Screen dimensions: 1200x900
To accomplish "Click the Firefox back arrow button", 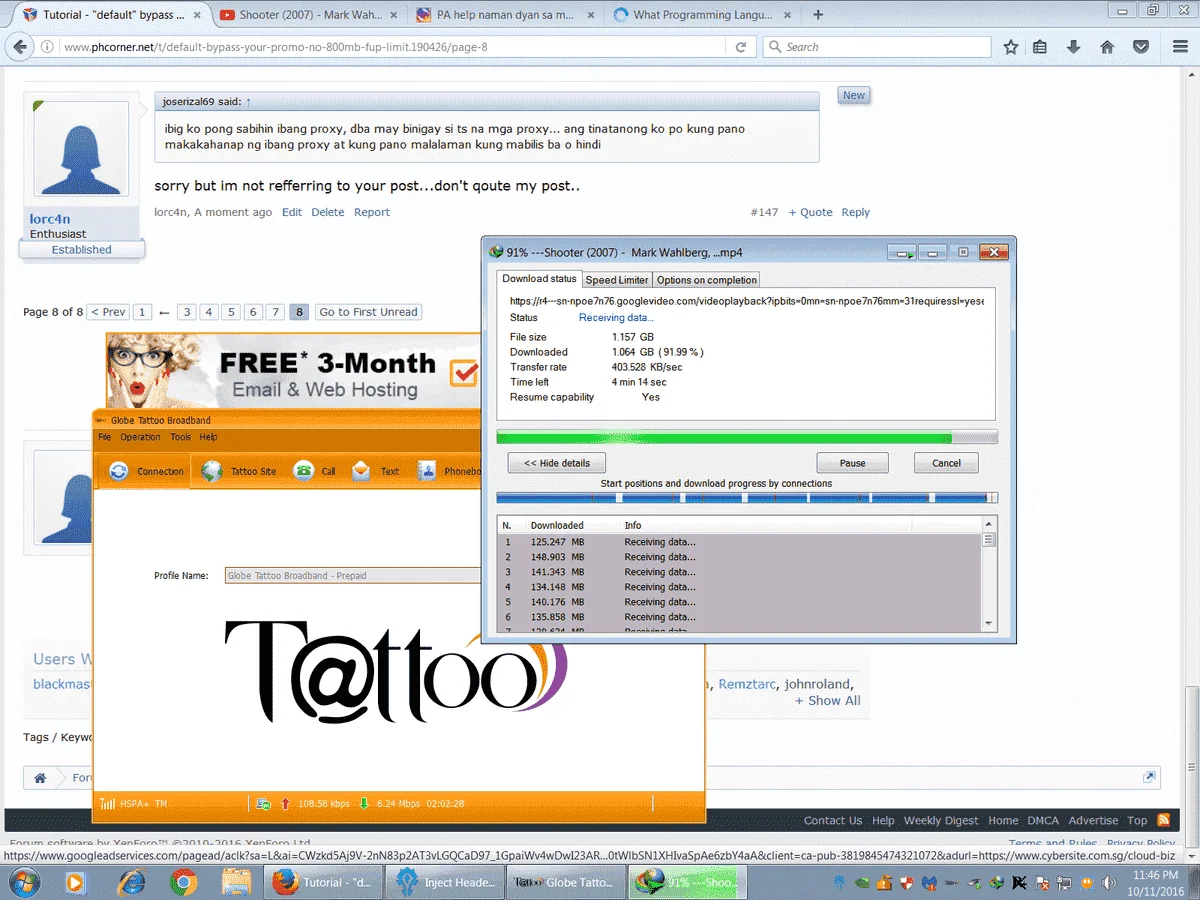I will [20, 47].
